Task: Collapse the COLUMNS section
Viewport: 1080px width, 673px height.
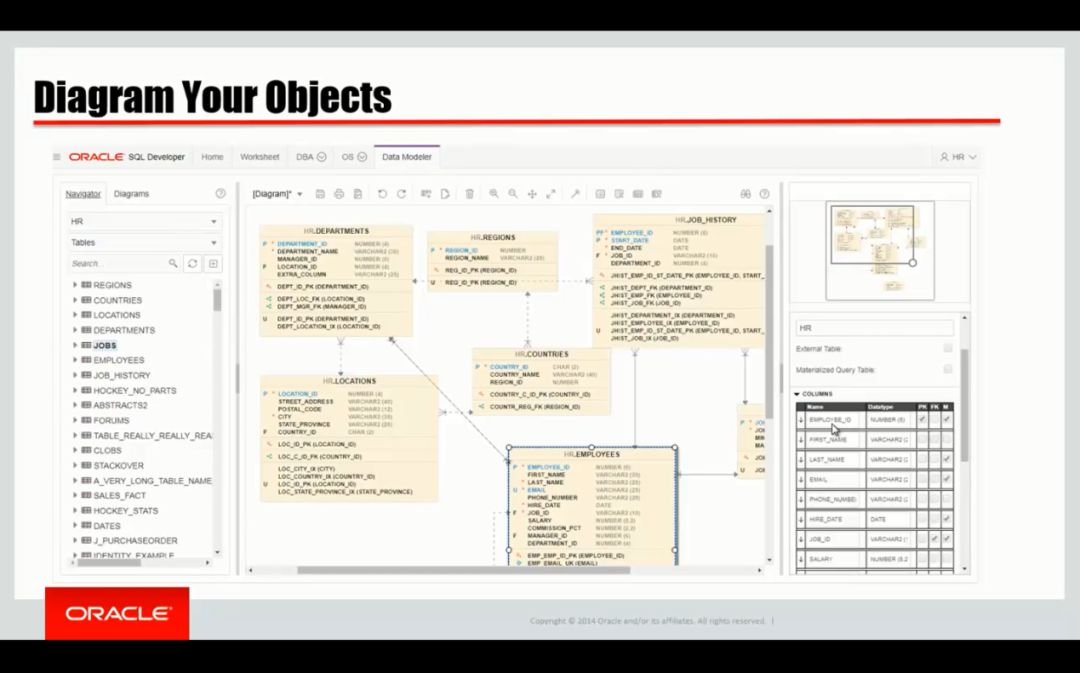Action: point(798,394)
